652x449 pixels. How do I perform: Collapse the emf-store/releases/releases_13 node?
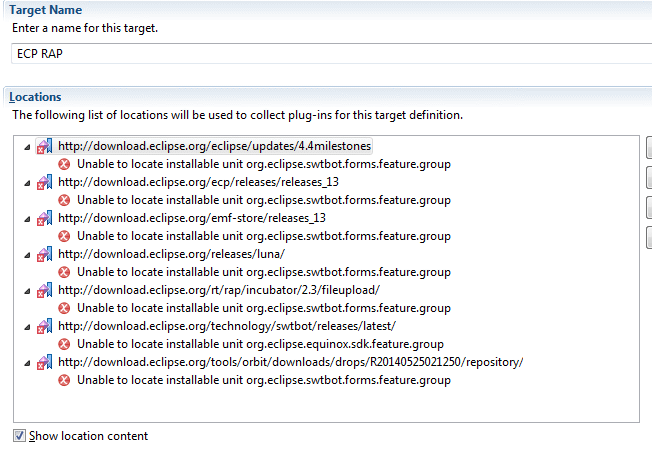click(27, 219)
